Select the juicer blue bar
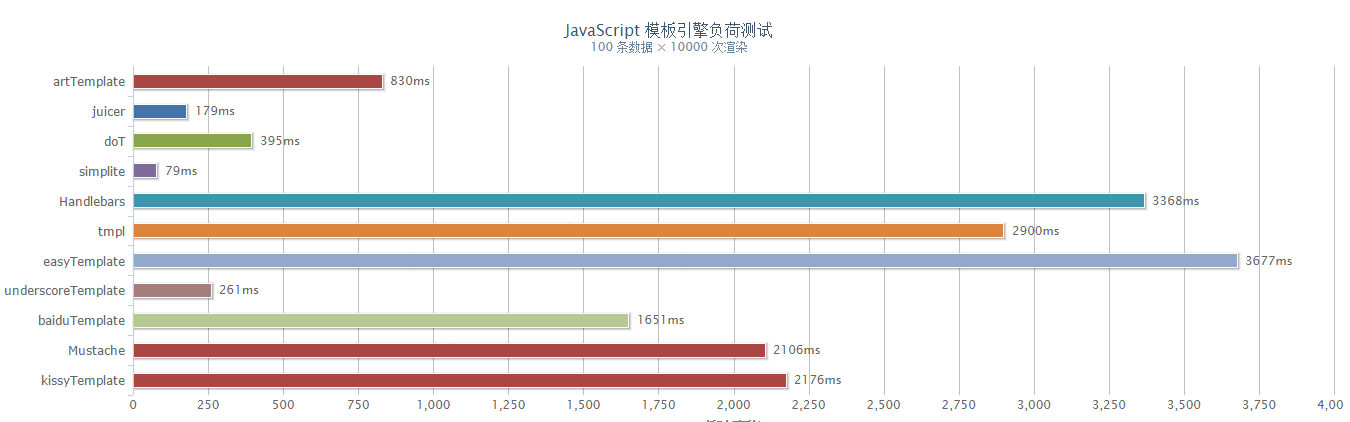 click(159, 111)
